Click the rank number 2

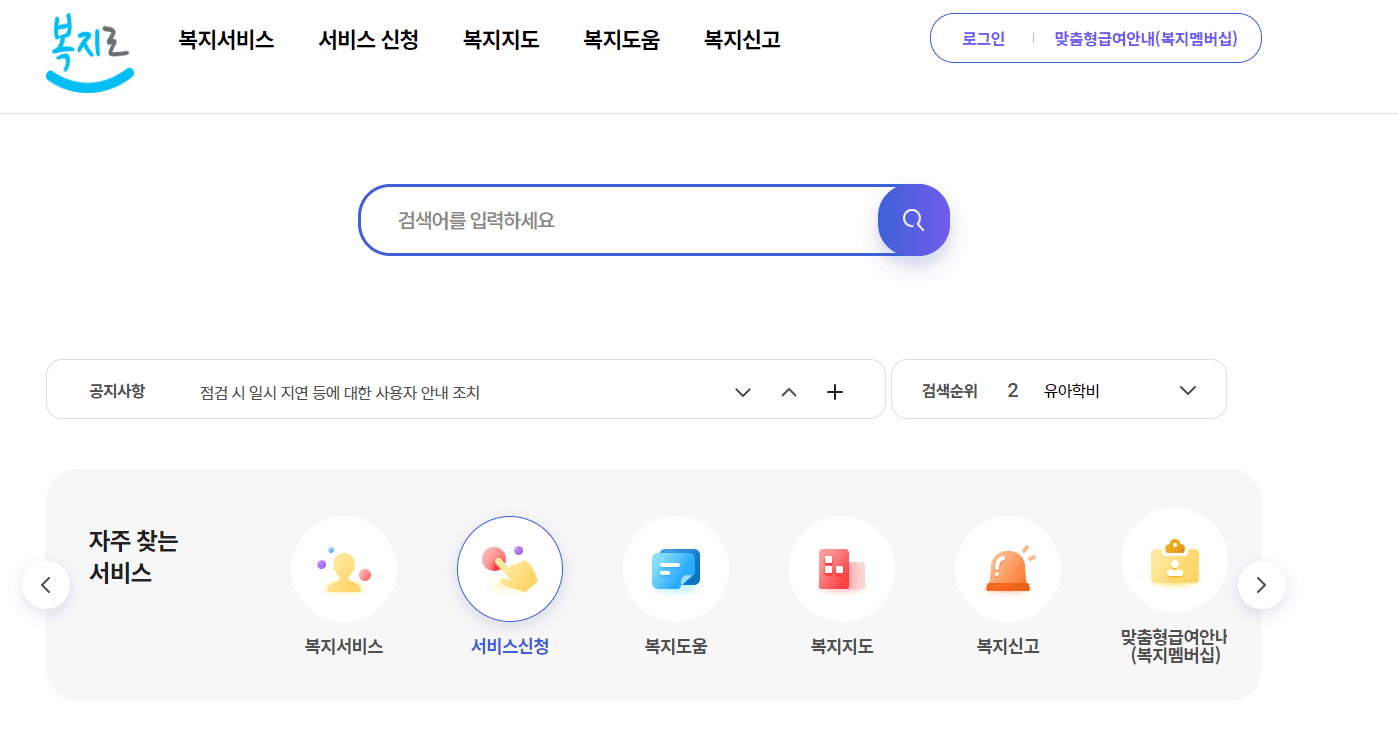click(1013, 391)
